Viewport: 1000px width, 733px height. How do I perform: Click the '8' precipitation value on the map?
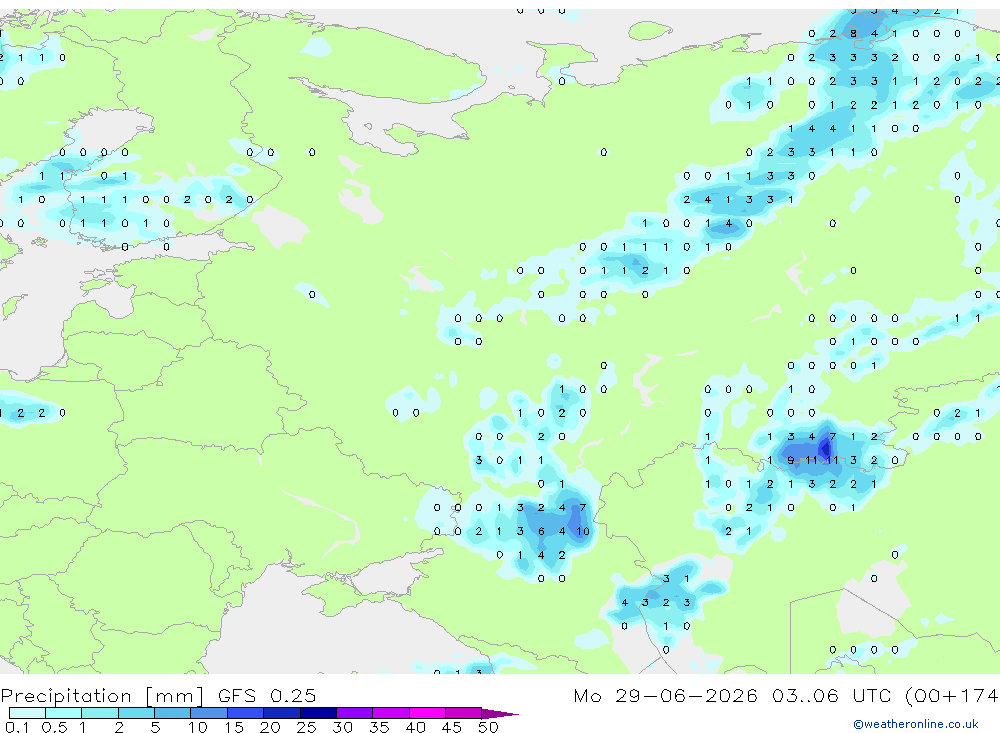click(x=853, y=34)
